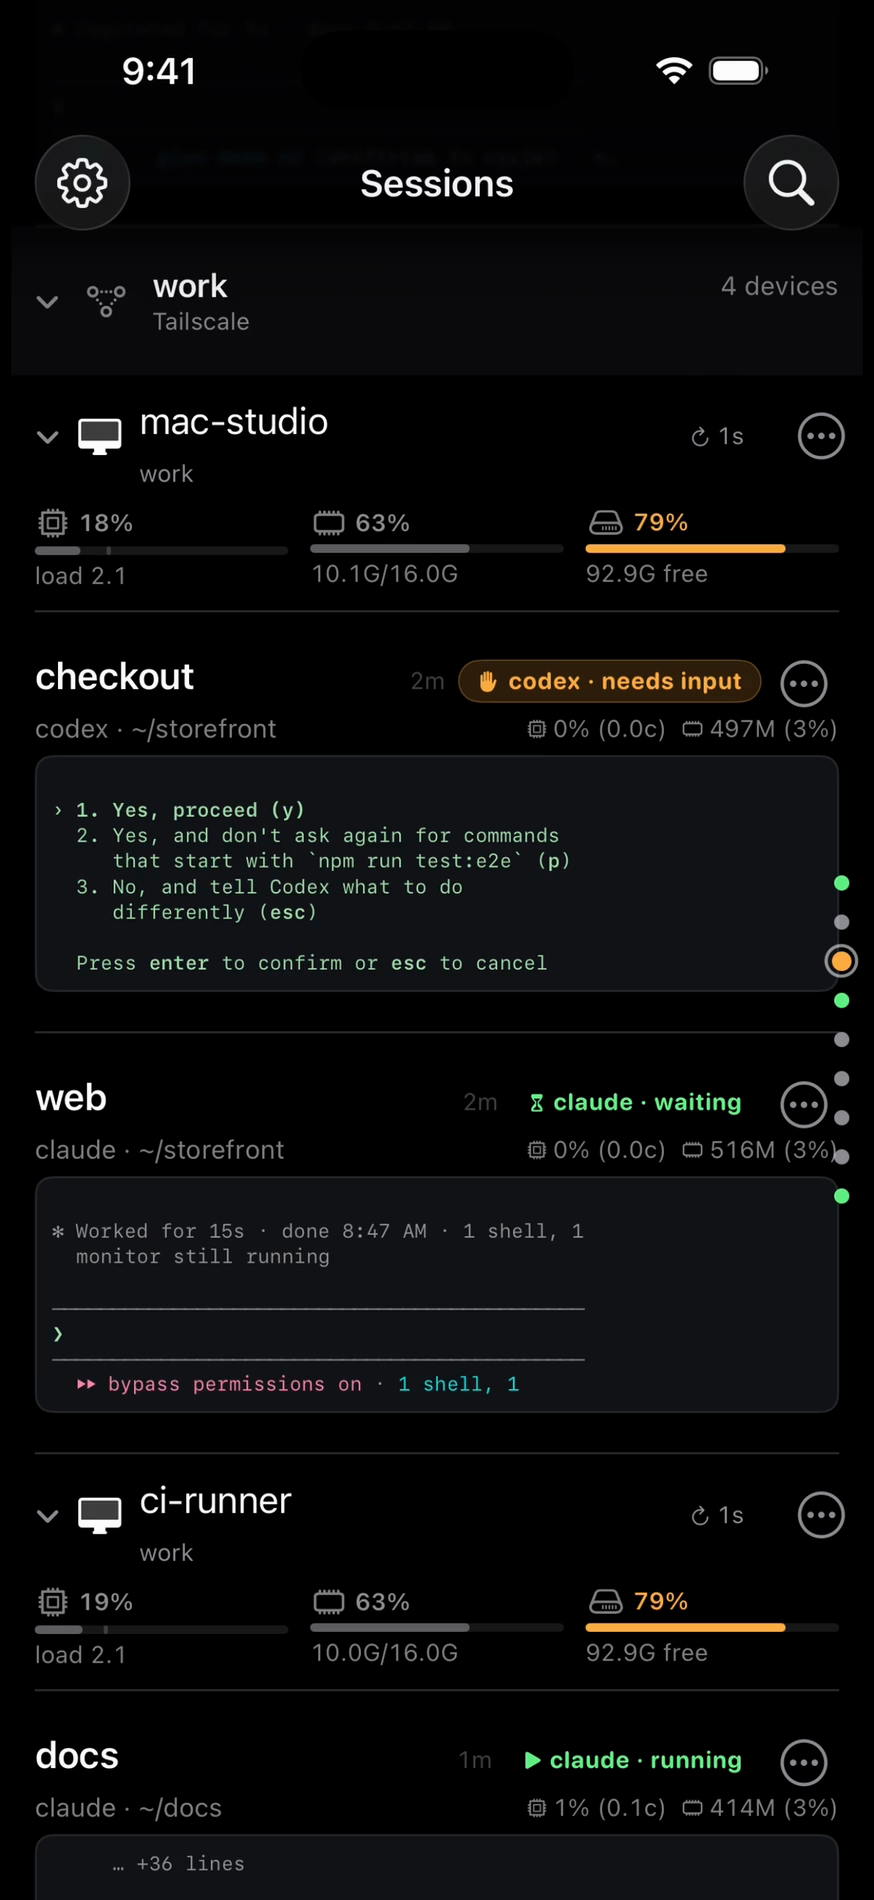Image resolution: width=874 pixels, height=1900 pixels.
Task: Click the '4 devices' count label
Action: click(x=779, y=286)
